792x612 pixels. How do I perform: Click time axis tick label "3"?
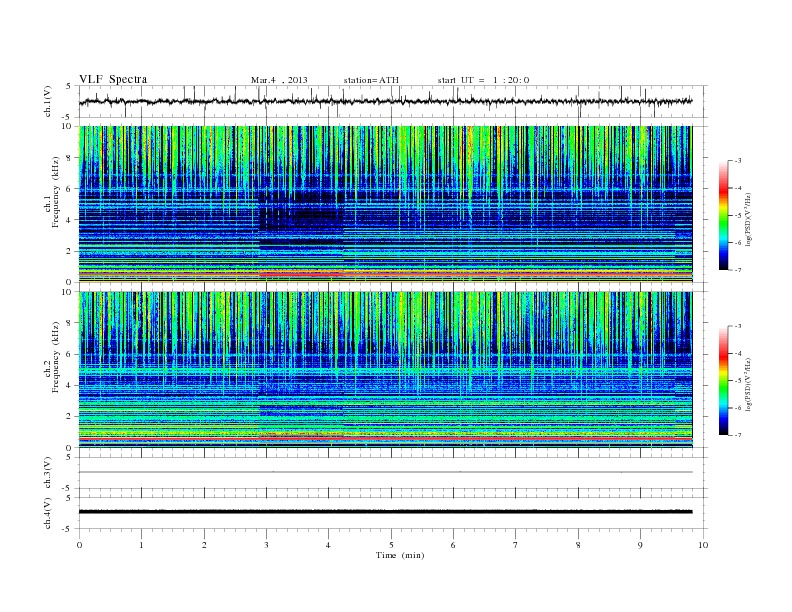[266, 545]
